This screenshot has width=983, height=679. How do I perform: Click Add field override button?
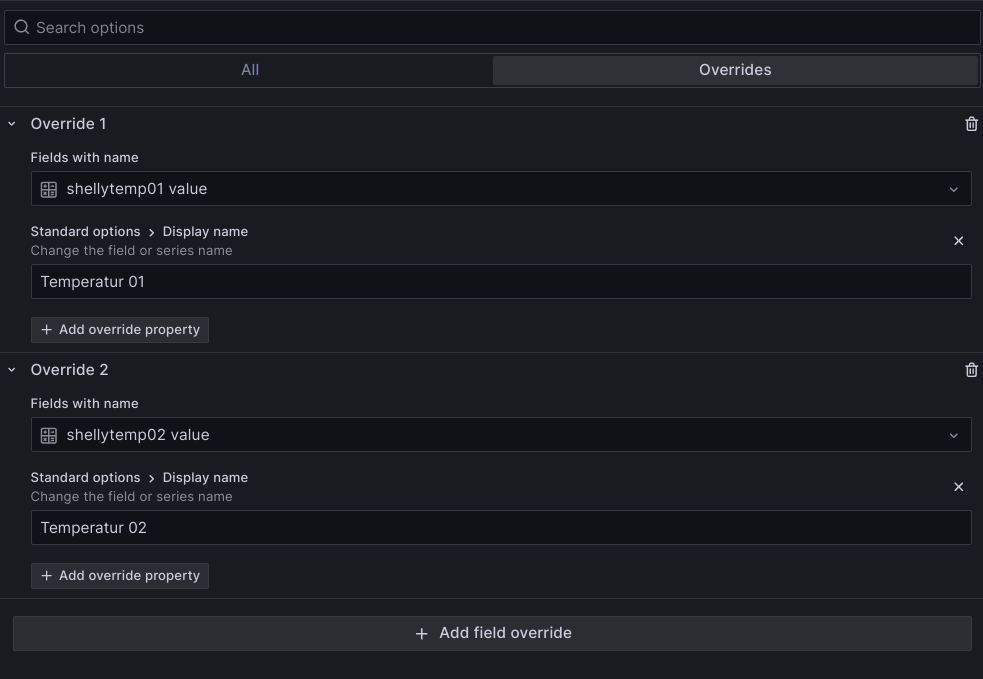(492, 633)
